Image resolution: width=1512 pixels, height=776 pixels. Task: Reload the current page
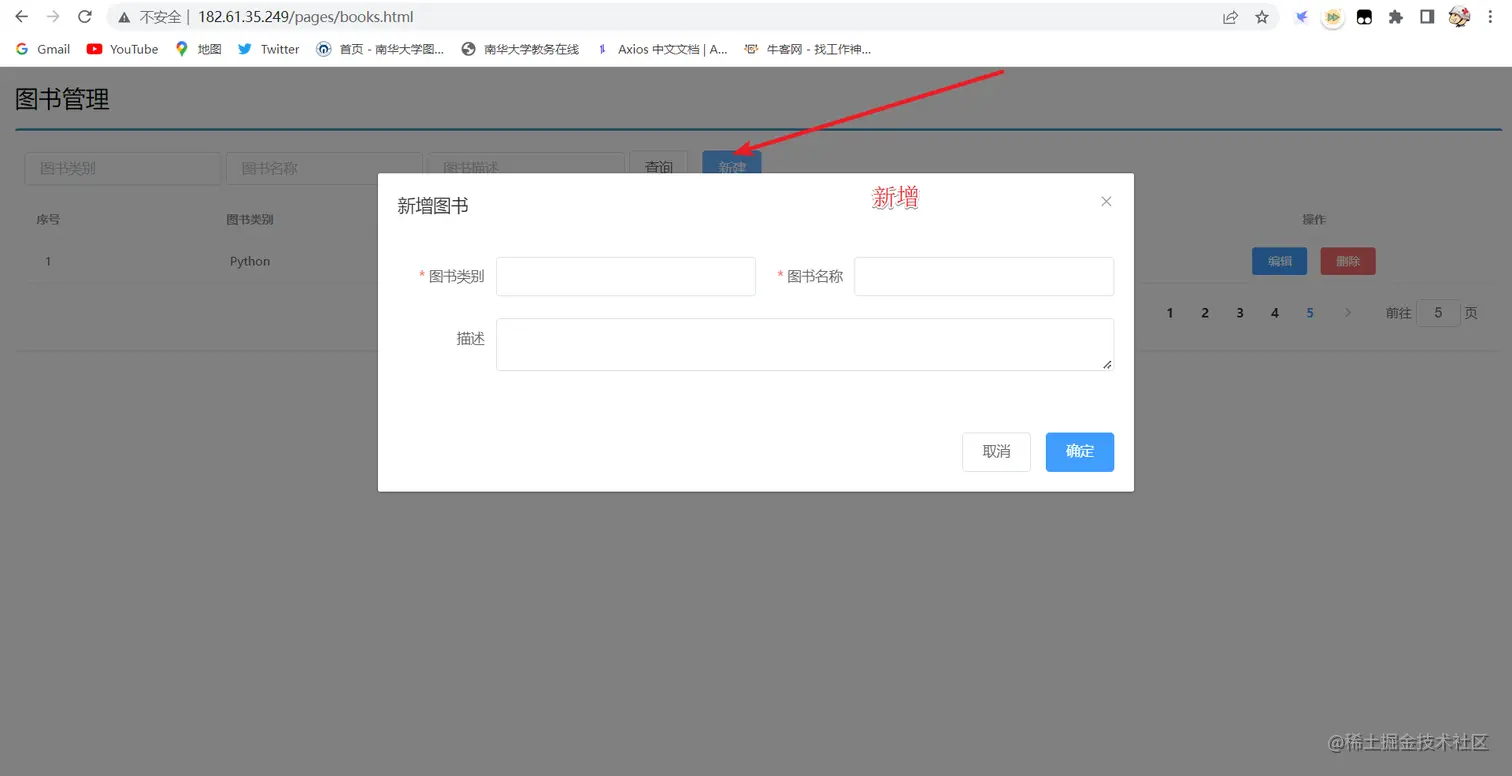[85, 17]
